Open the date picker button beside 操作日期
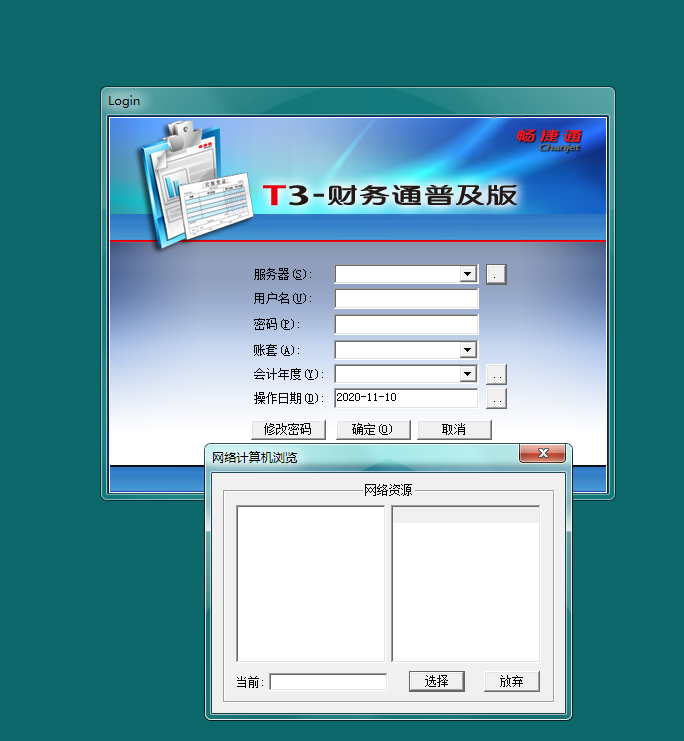 [496, 398]
